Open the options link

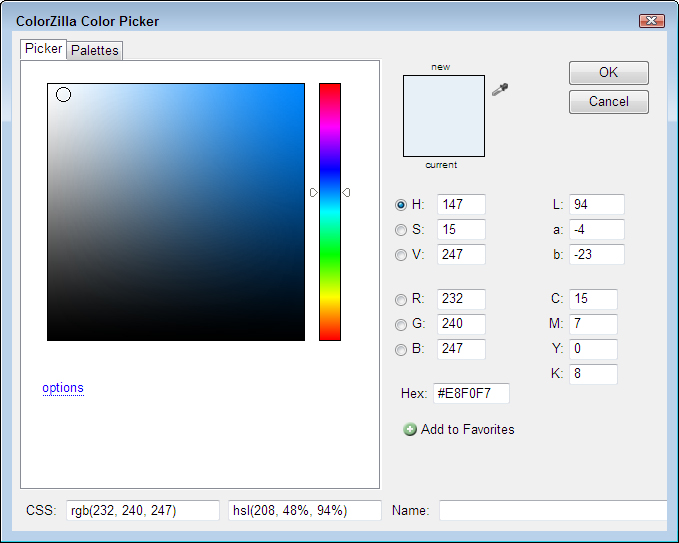pos(63,388)
